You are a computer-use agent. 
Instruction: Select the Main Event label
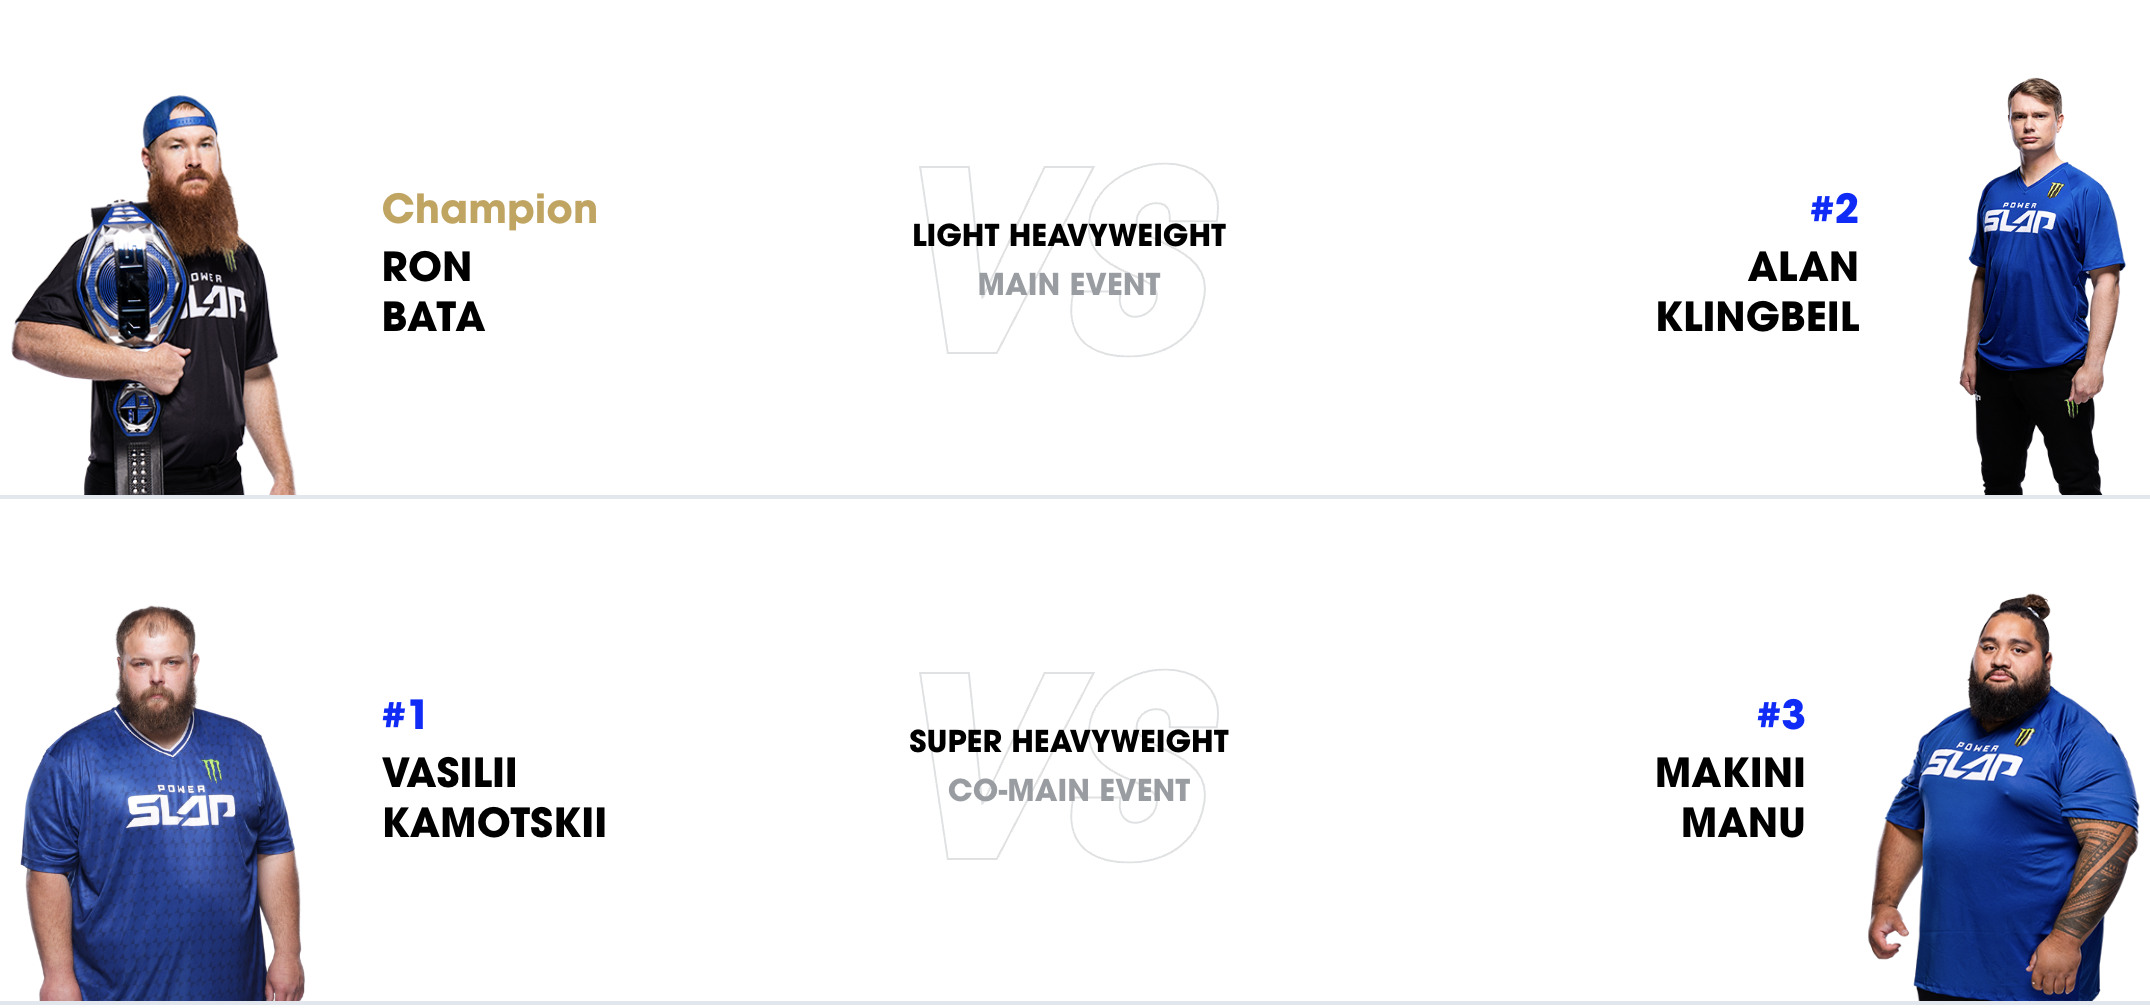[1069, 285]
